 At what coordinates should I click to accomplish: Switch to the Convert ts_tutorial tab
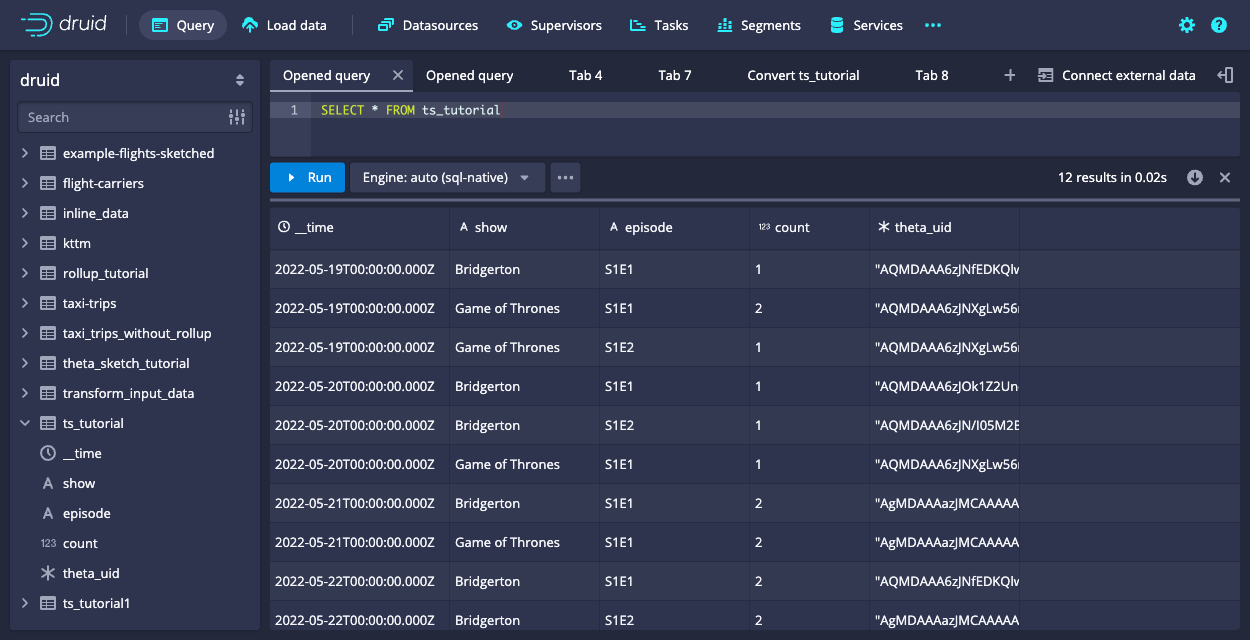point(803,75)
